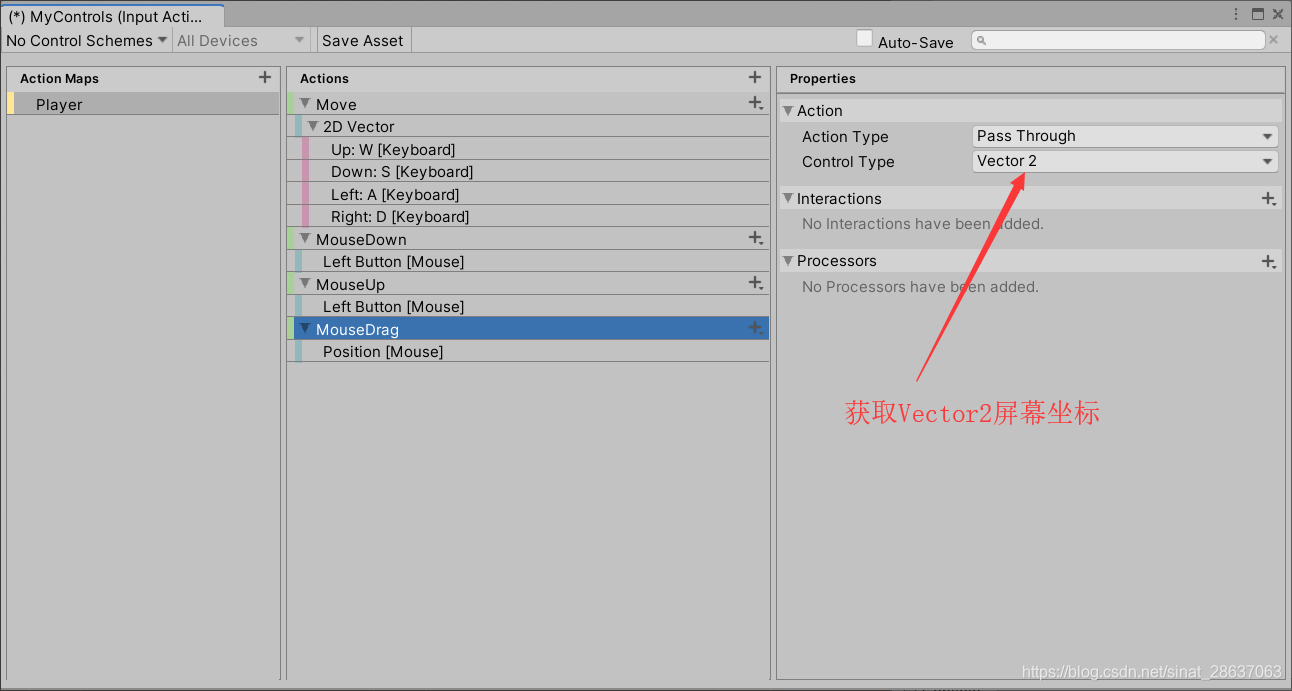Add a binding to MouseDown

point(756,238)
